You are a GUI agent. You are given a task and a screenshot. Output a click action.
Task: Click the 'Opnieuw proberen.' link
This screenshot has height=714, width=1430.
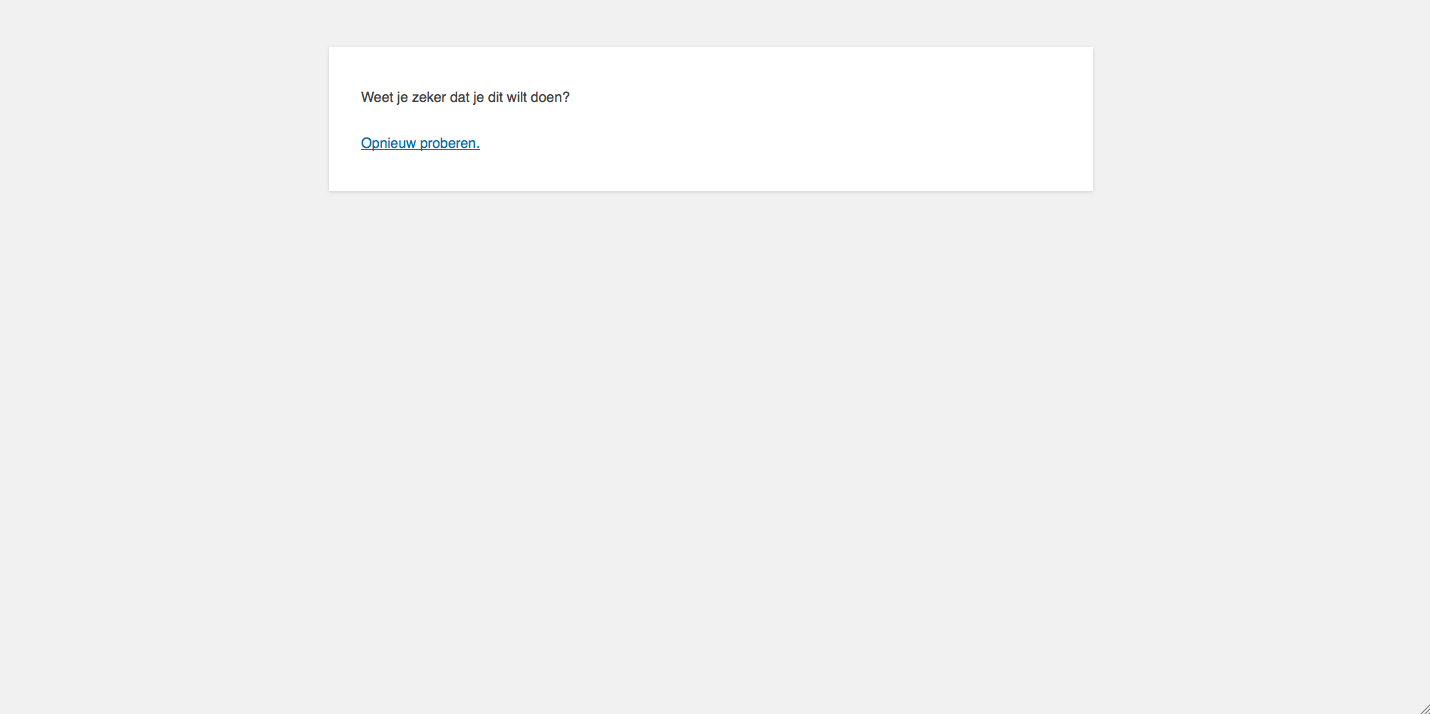[420, 143]
